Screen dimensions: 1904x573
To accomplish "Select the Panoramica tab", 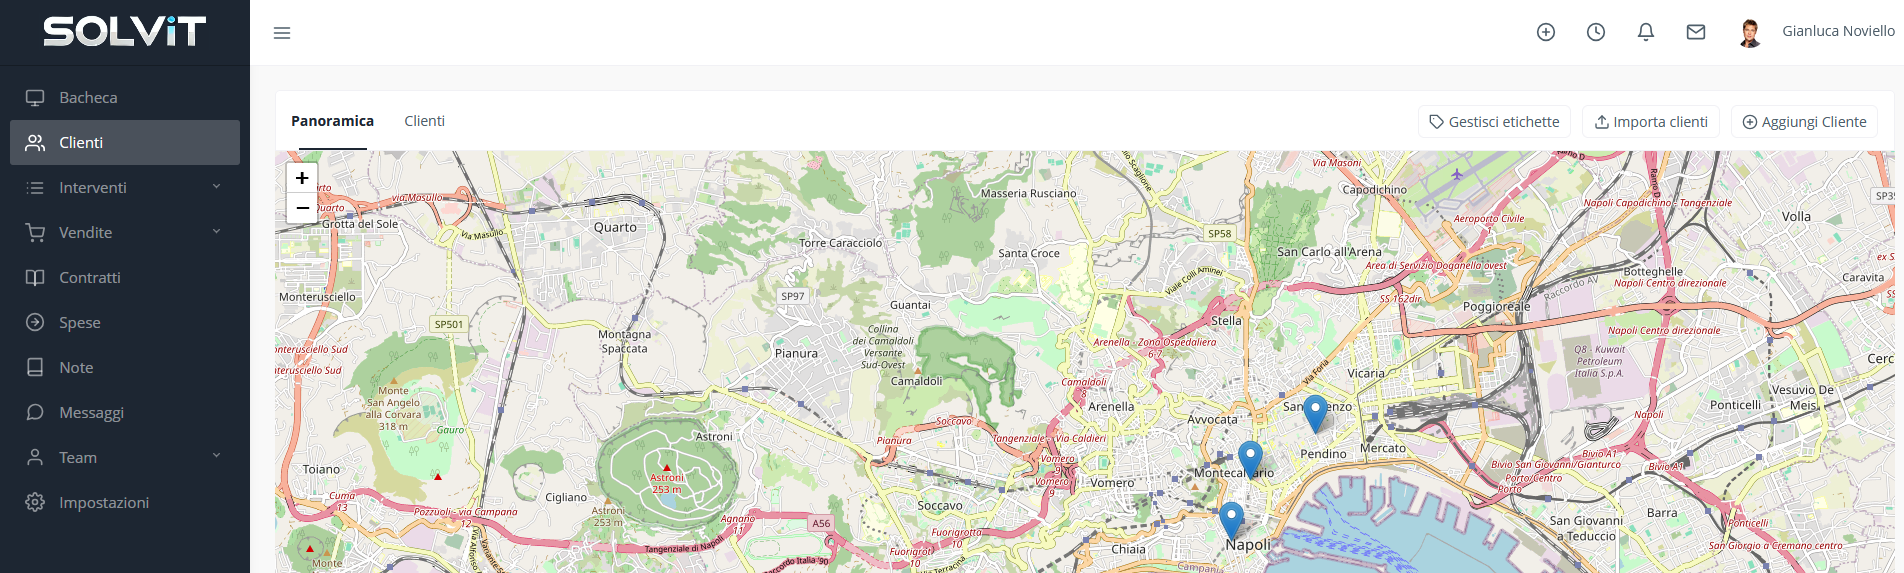I will coord(332,121).
